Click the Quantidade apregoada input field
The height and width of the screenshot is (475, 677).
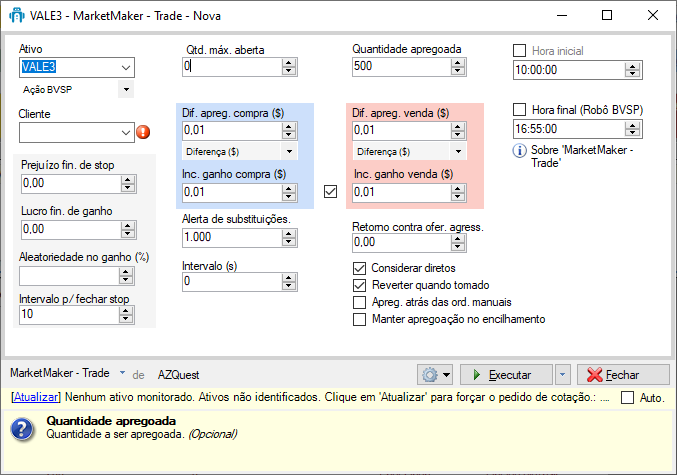tap(400, 67)
